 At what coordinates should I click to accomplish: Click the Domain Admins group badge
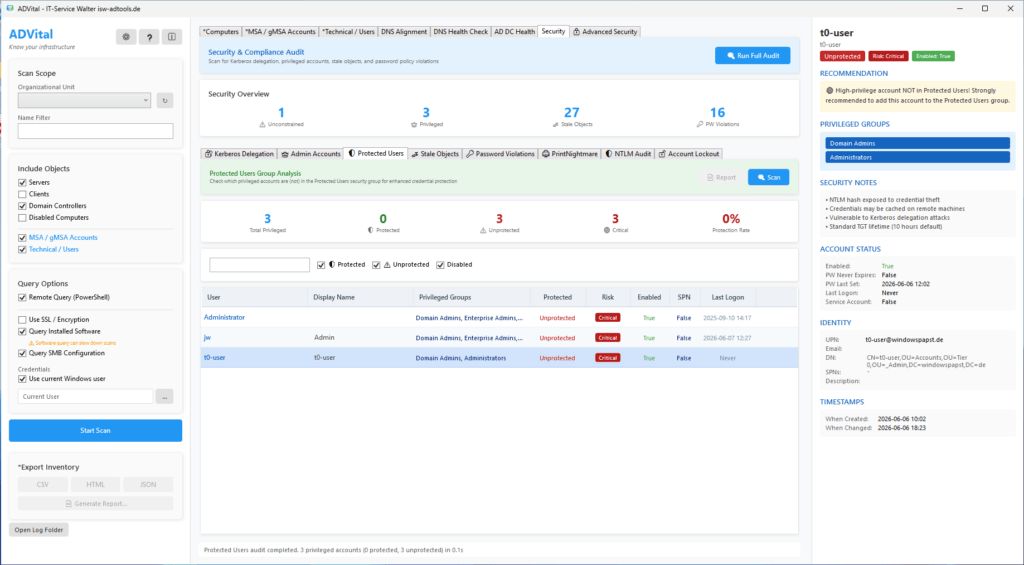pyautogui.click(x=918, y=143)
